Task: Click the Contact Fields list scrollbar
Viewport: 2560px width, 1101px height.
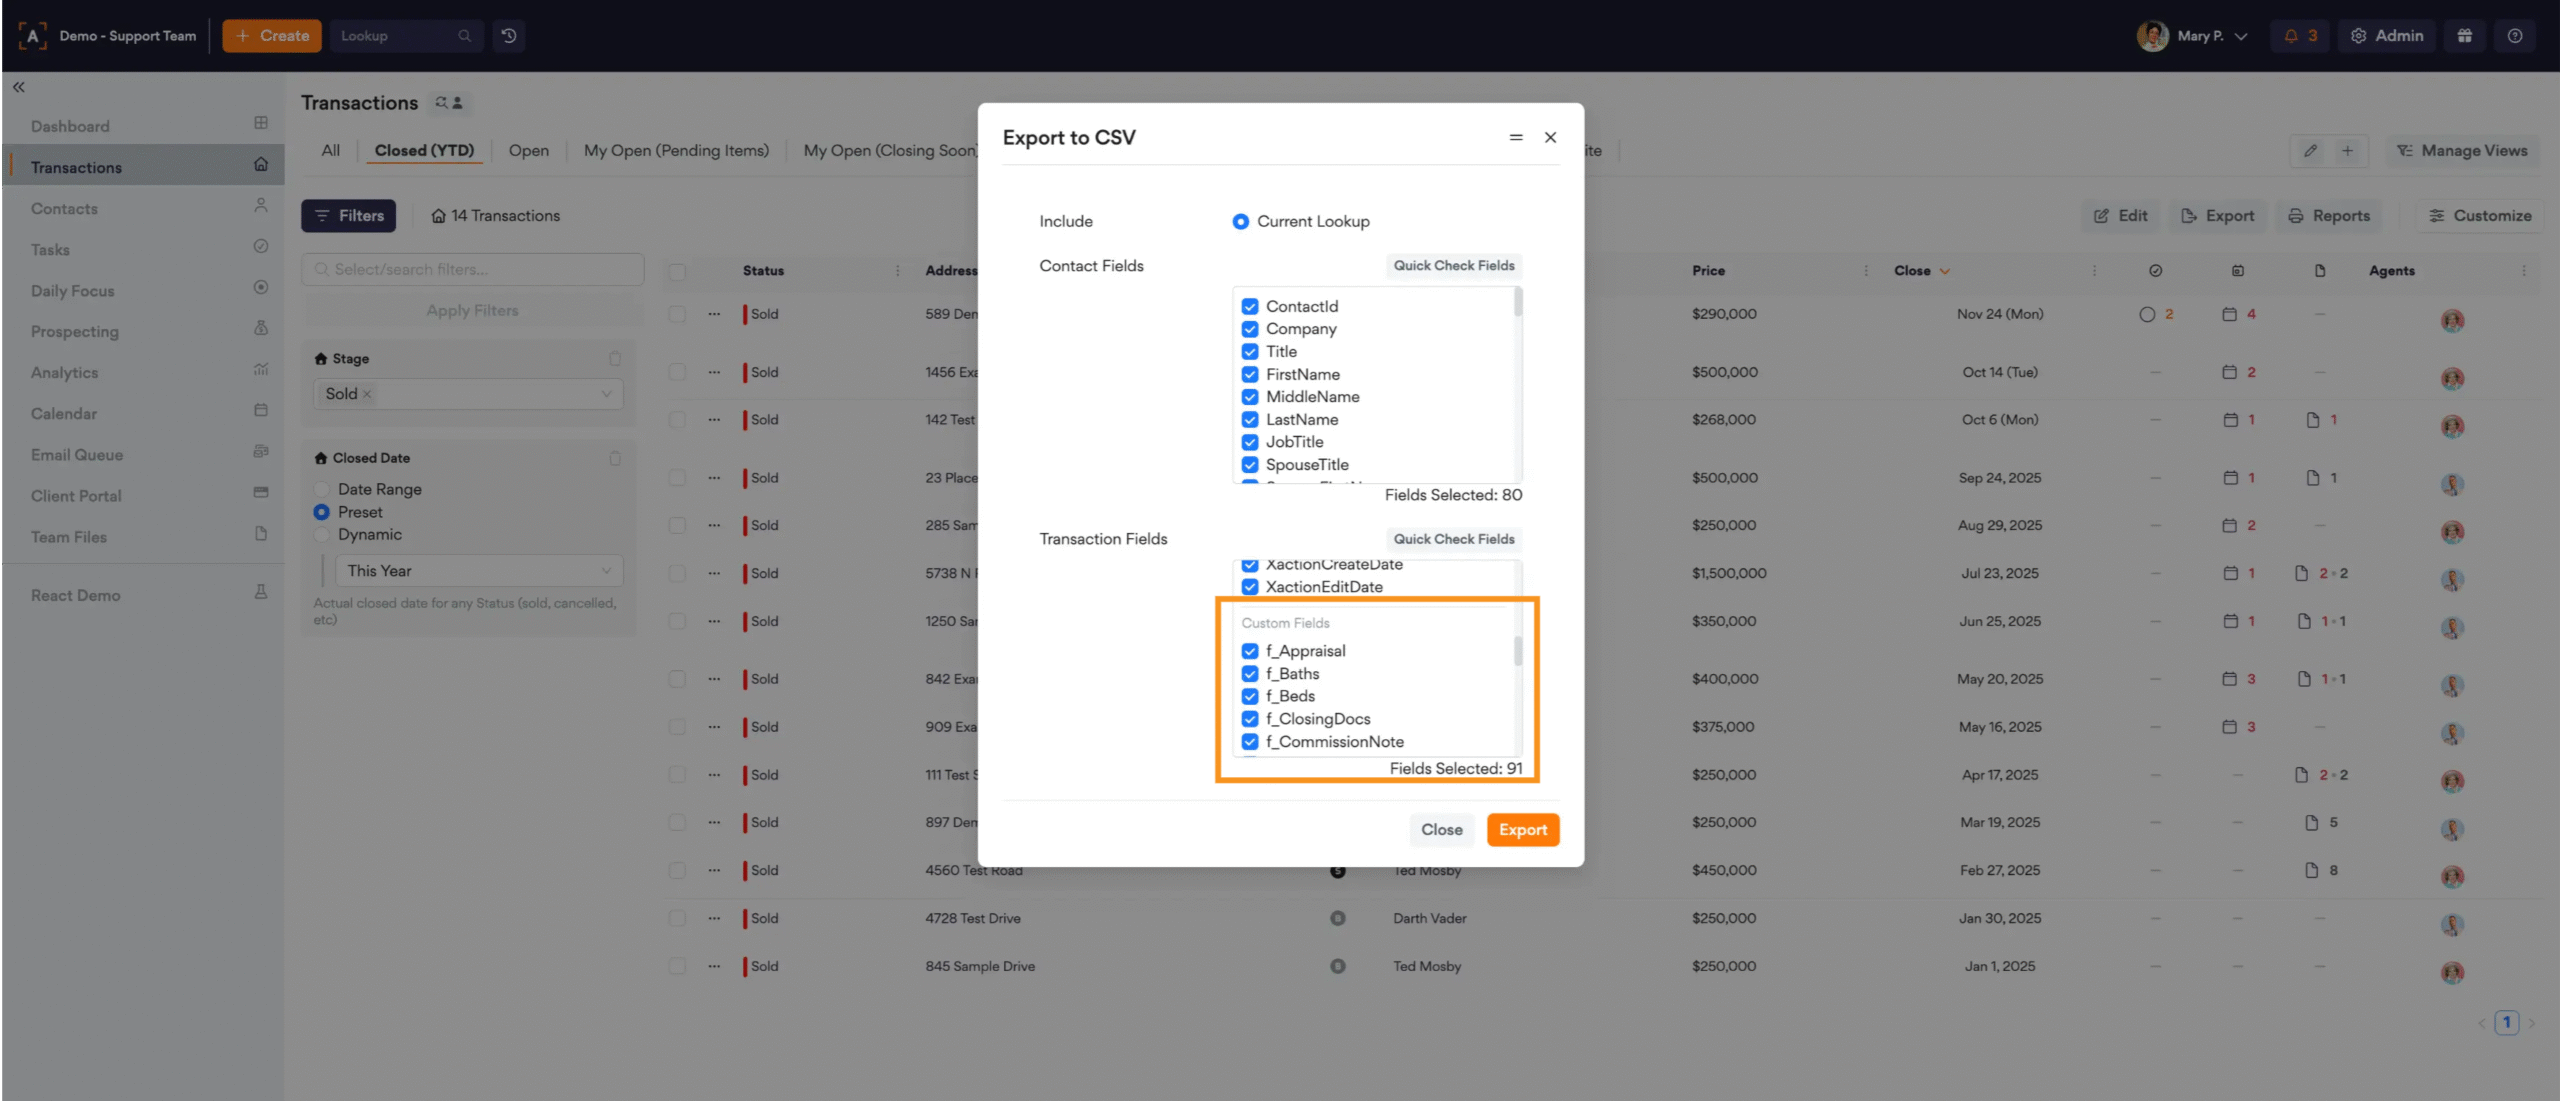Action: click(1518, 303)
